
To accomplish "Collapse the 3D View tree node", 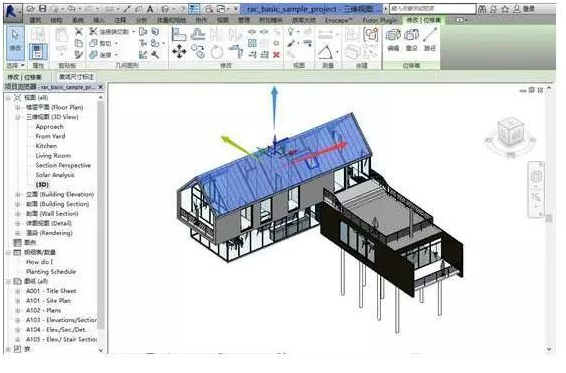I will pyautogui.click(x=17, y=117).
